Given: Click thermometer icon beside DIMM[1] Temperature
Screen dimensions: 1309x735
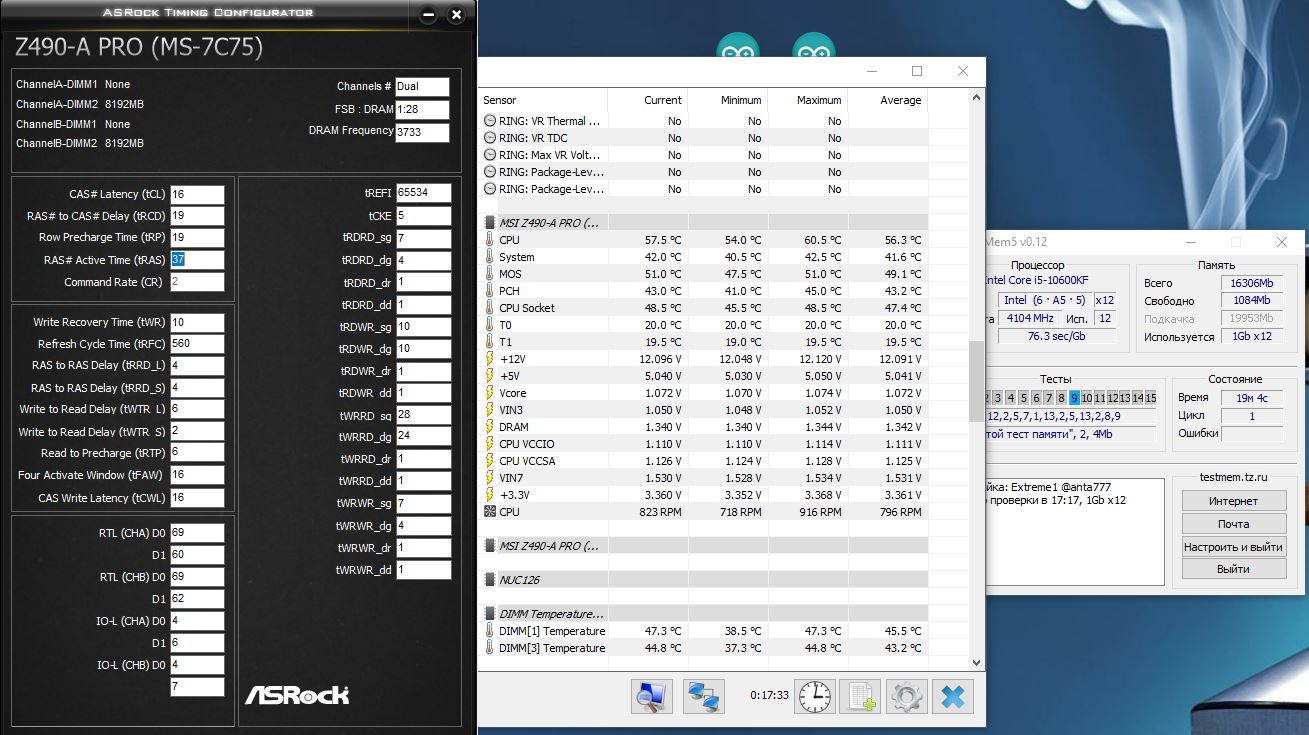Looking at the screenshot, I should pos(490,631).
